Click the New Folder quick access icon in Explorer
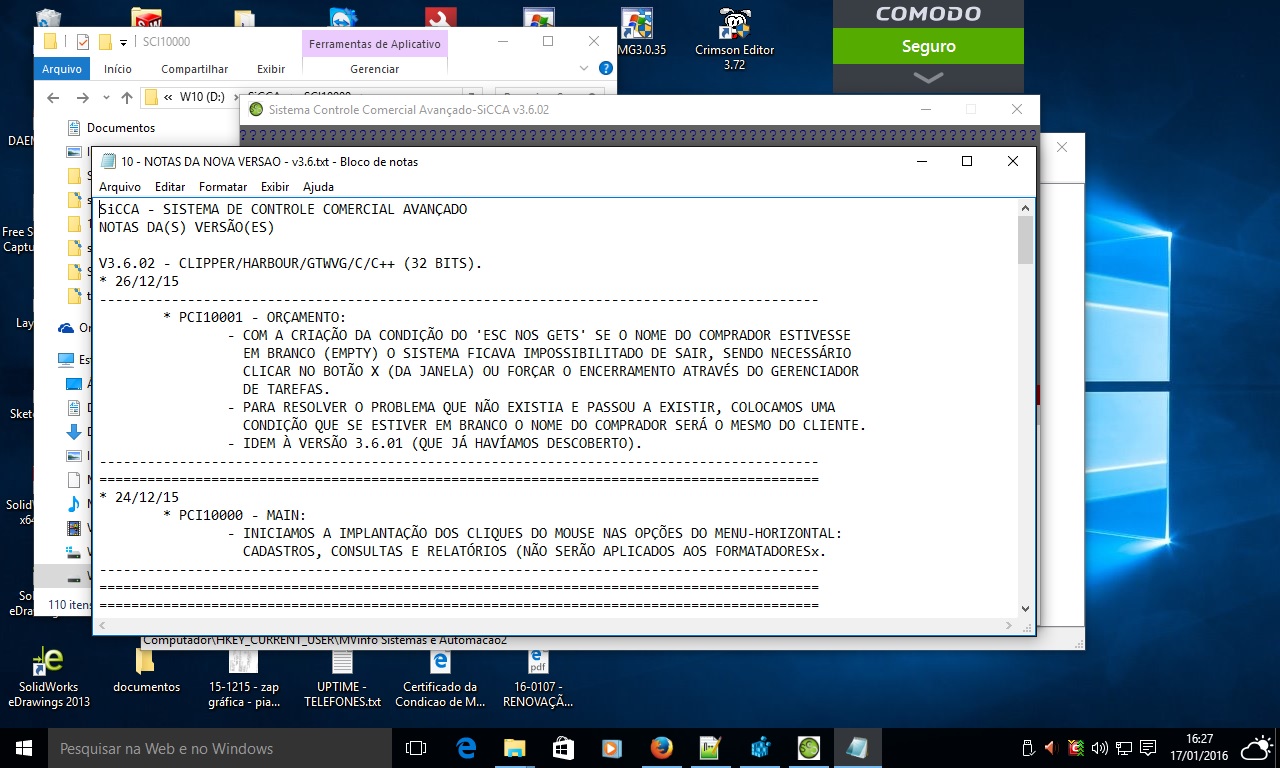 pyautogui.click(x=104, y=42)
